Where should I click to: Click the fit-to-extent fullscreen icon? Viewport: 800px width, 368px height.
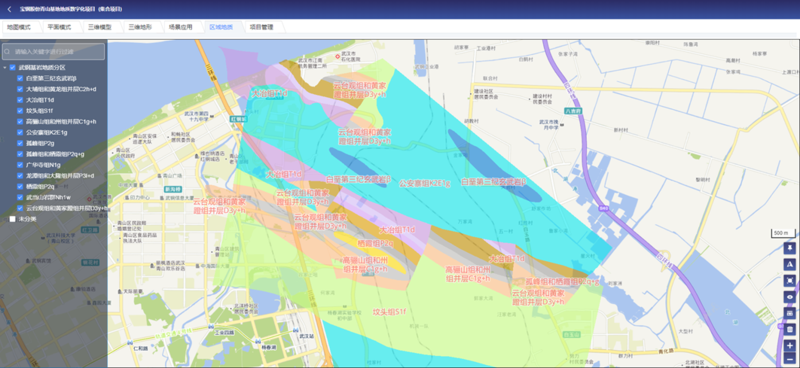(x=790, y=281)
